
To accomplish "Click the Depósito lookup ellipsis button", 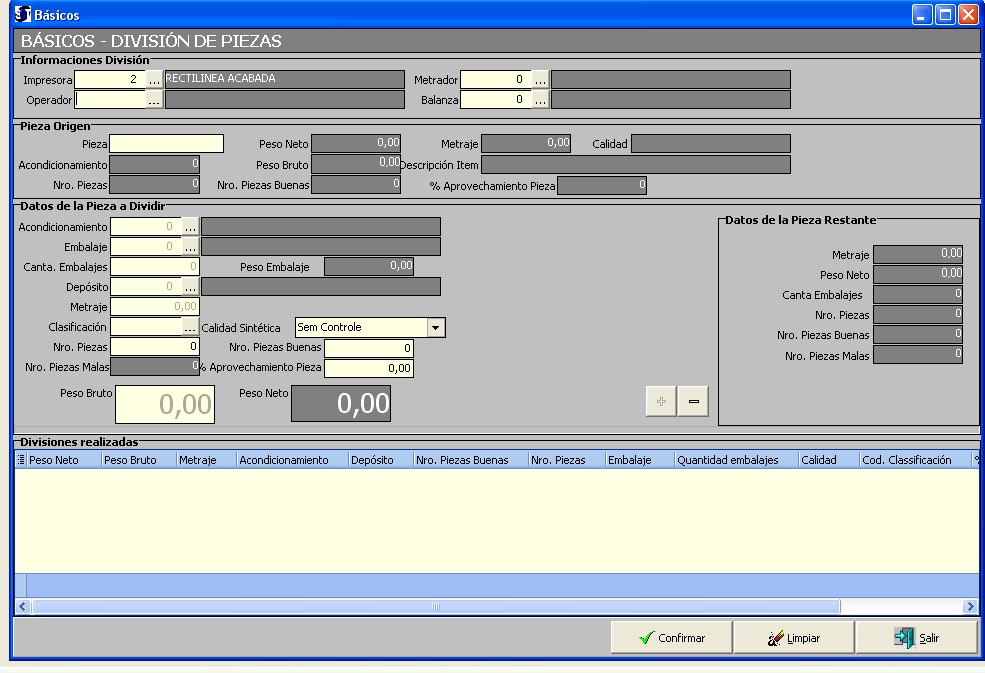I will point(190,287).
